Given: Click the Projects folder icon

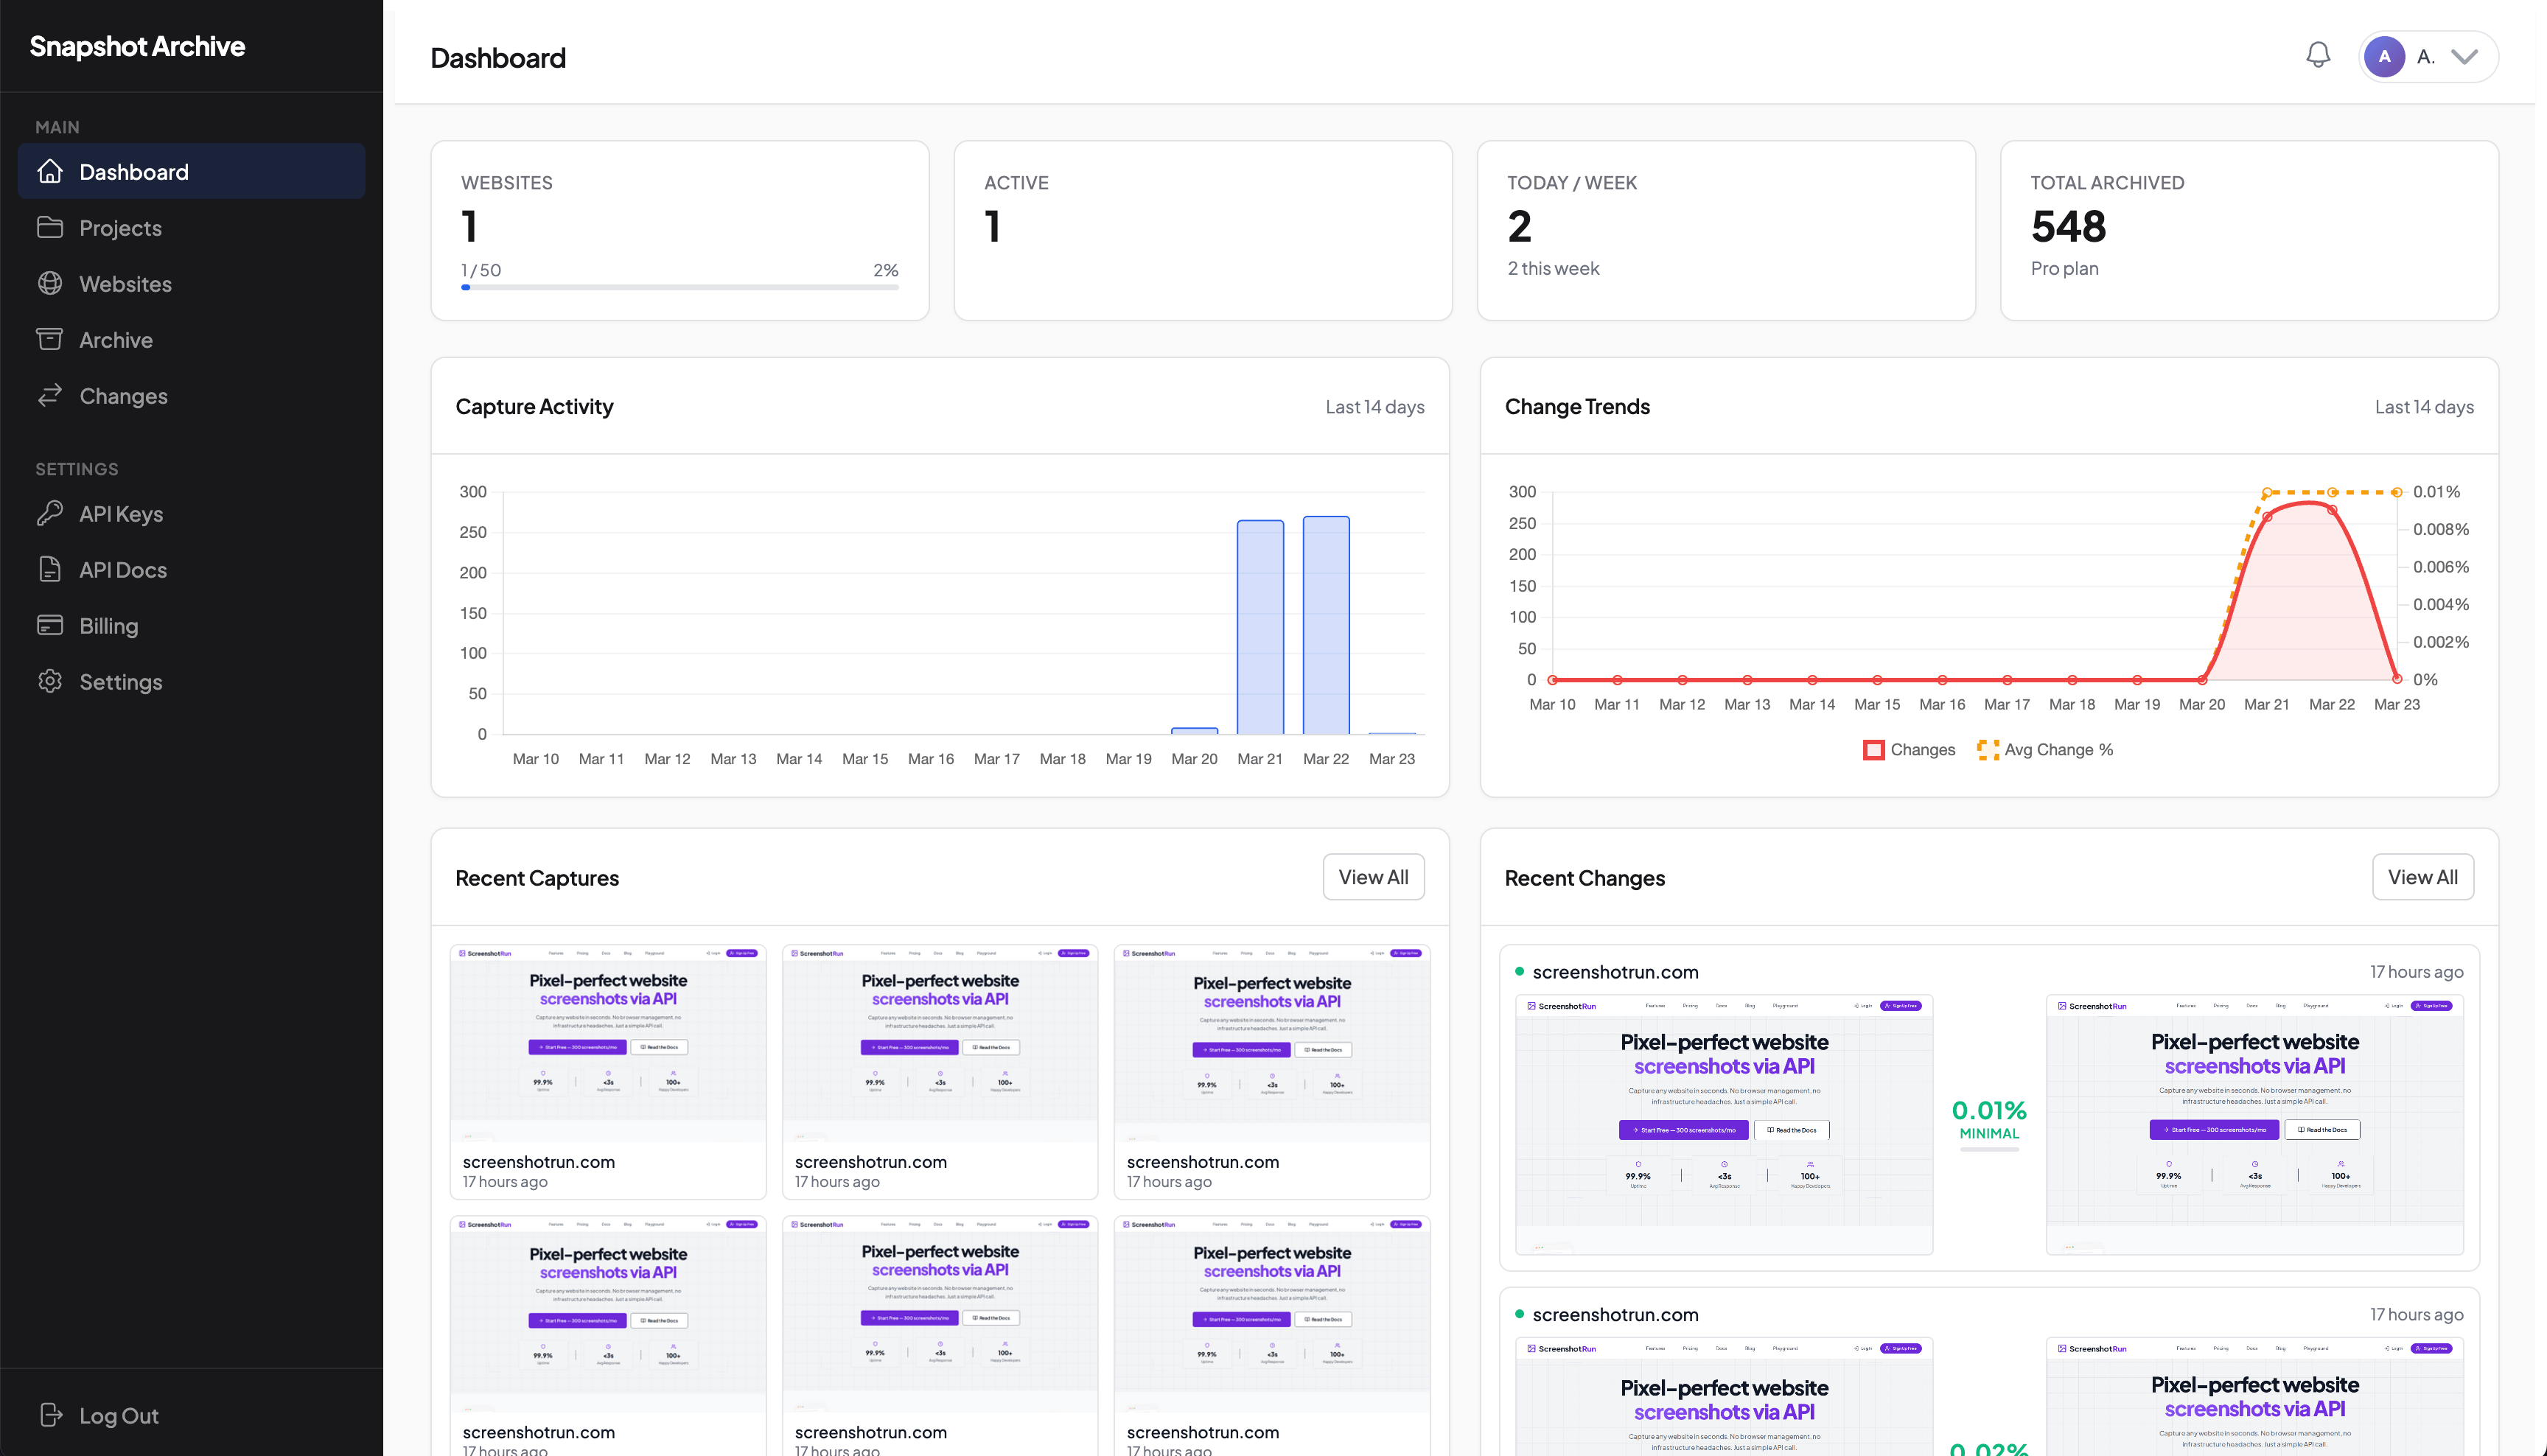Looking at the screenshot, I should pyautogui.click(x=50, y=227).
